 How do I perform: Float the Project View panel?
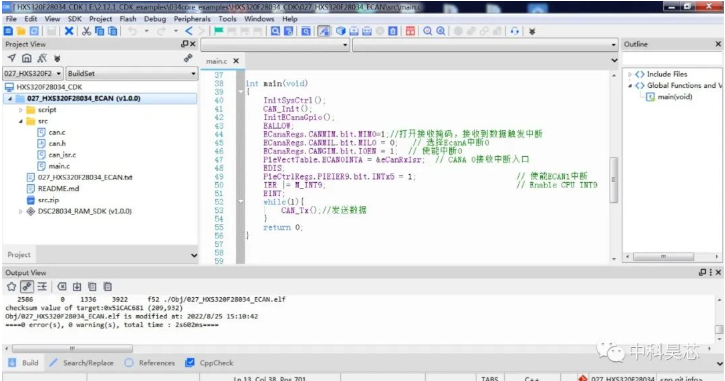click(184, 44)
